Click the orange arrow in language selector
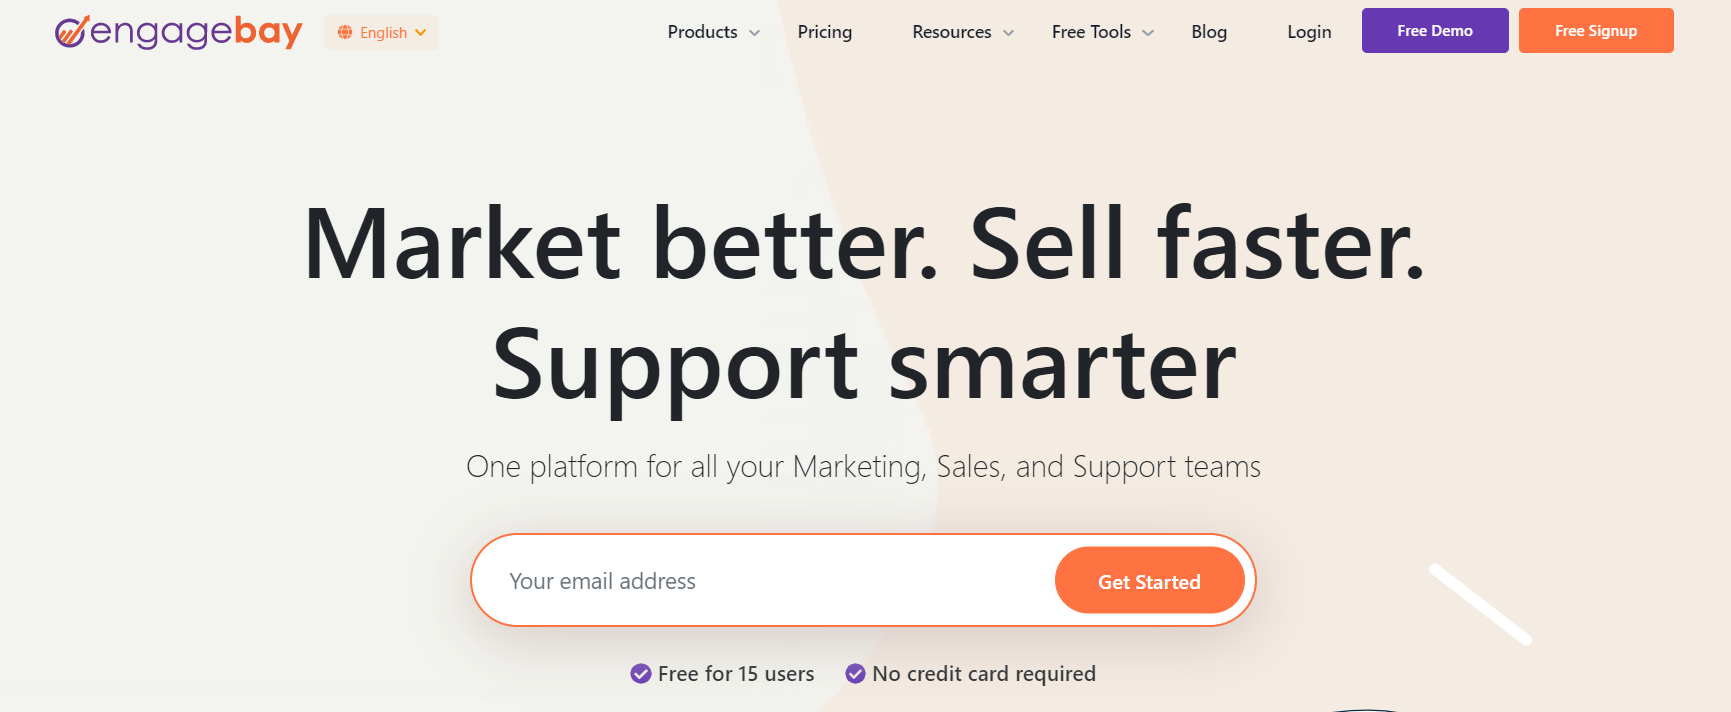The width and height of the screenshot is (1731, 712). (x=421, y=33)
